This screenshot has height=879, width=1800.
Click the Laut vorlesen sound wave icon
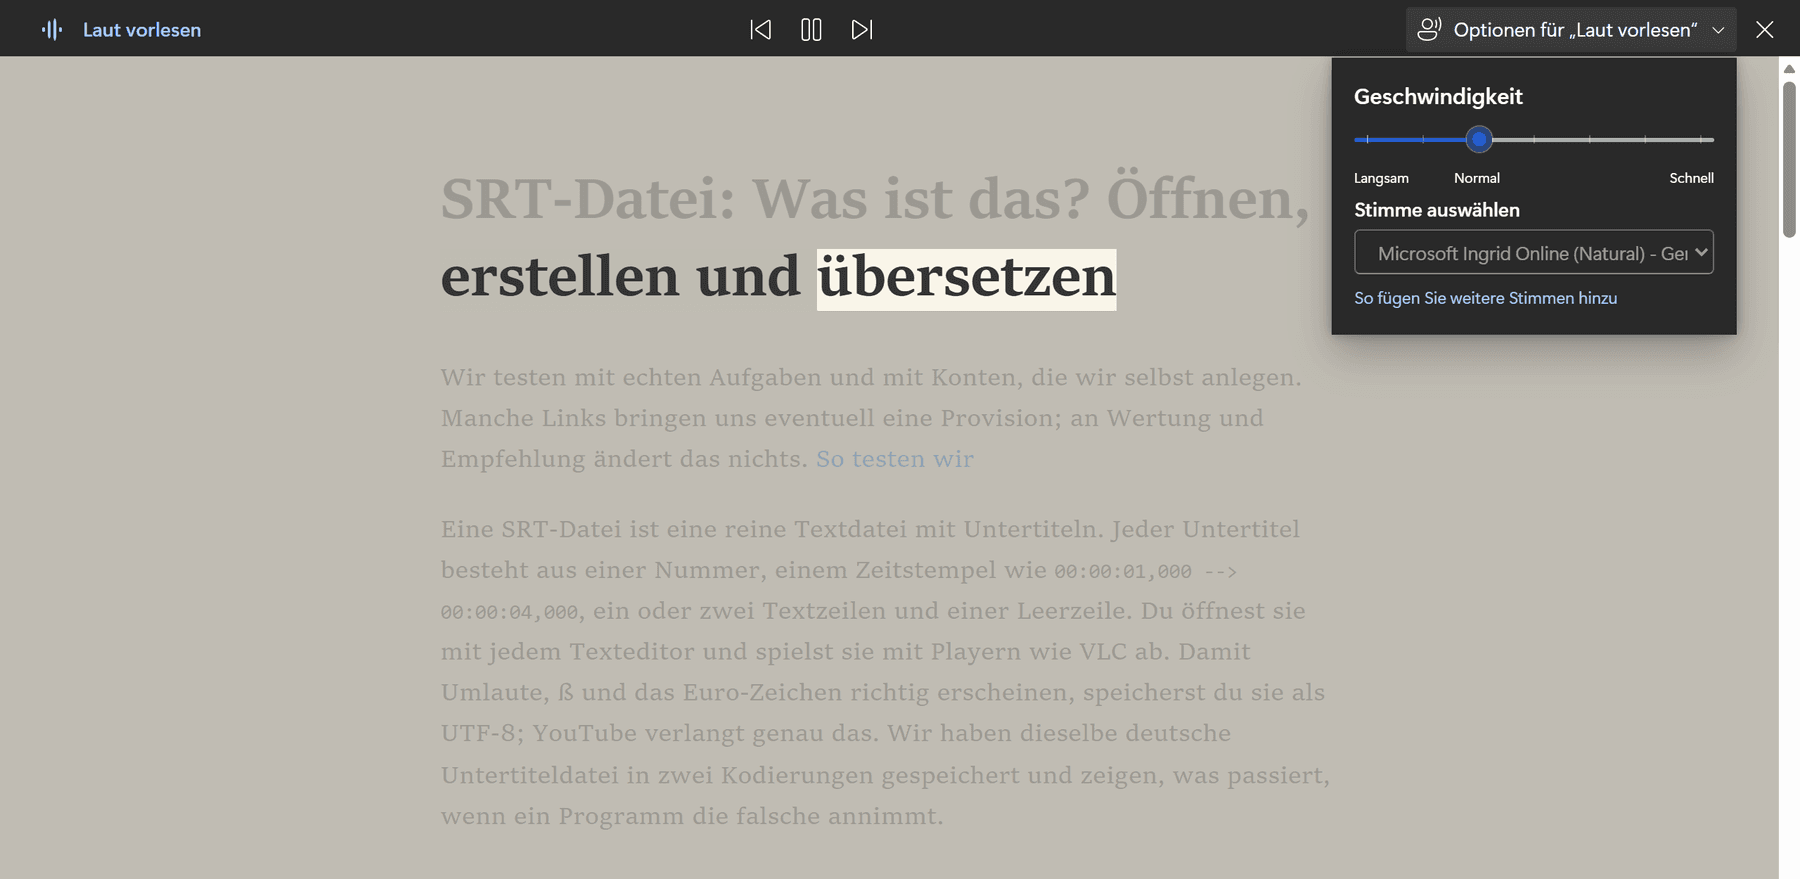click(x=52, y=30)
